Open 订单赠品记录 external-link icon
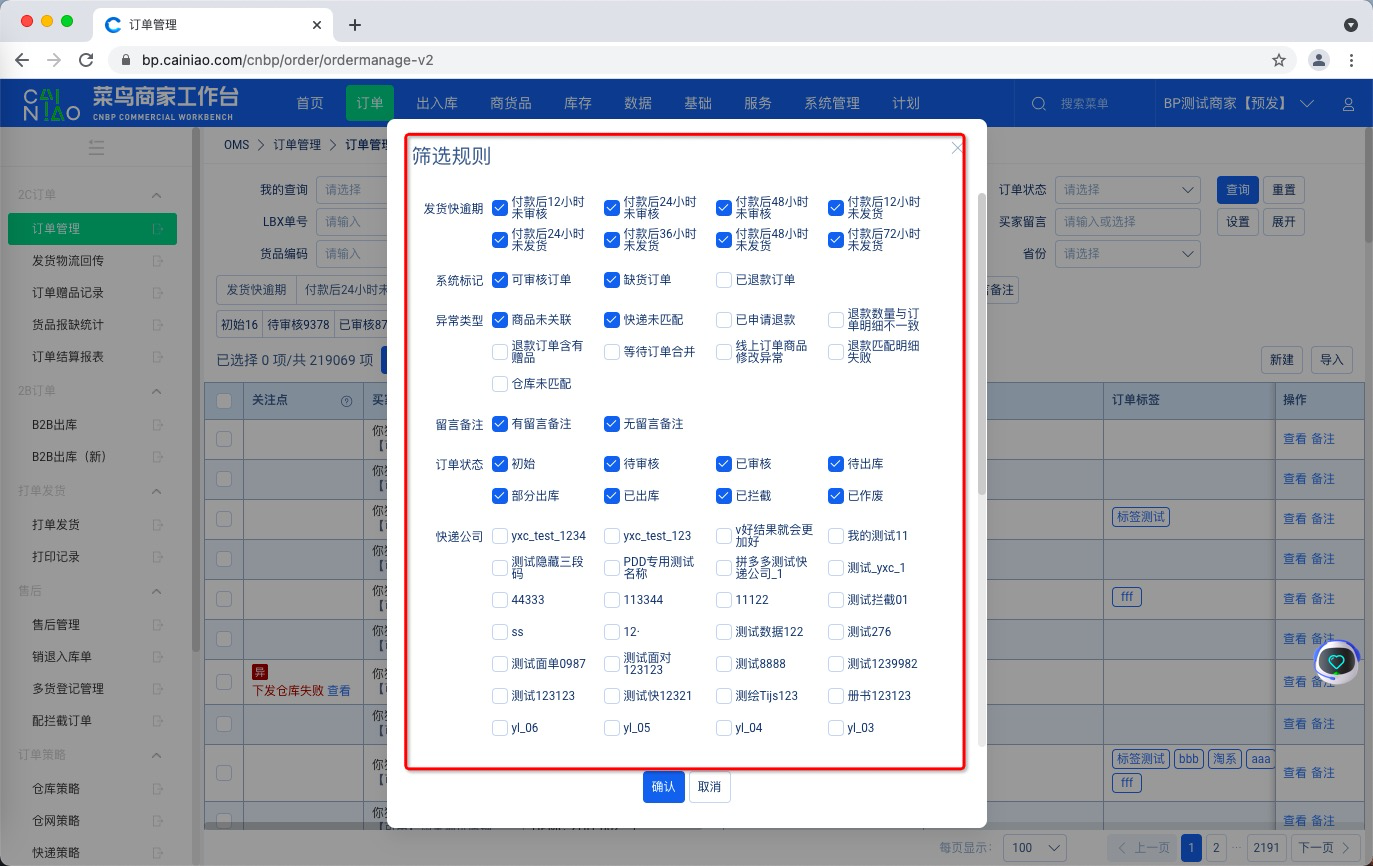1373x866 pixels. click(157, 293)
